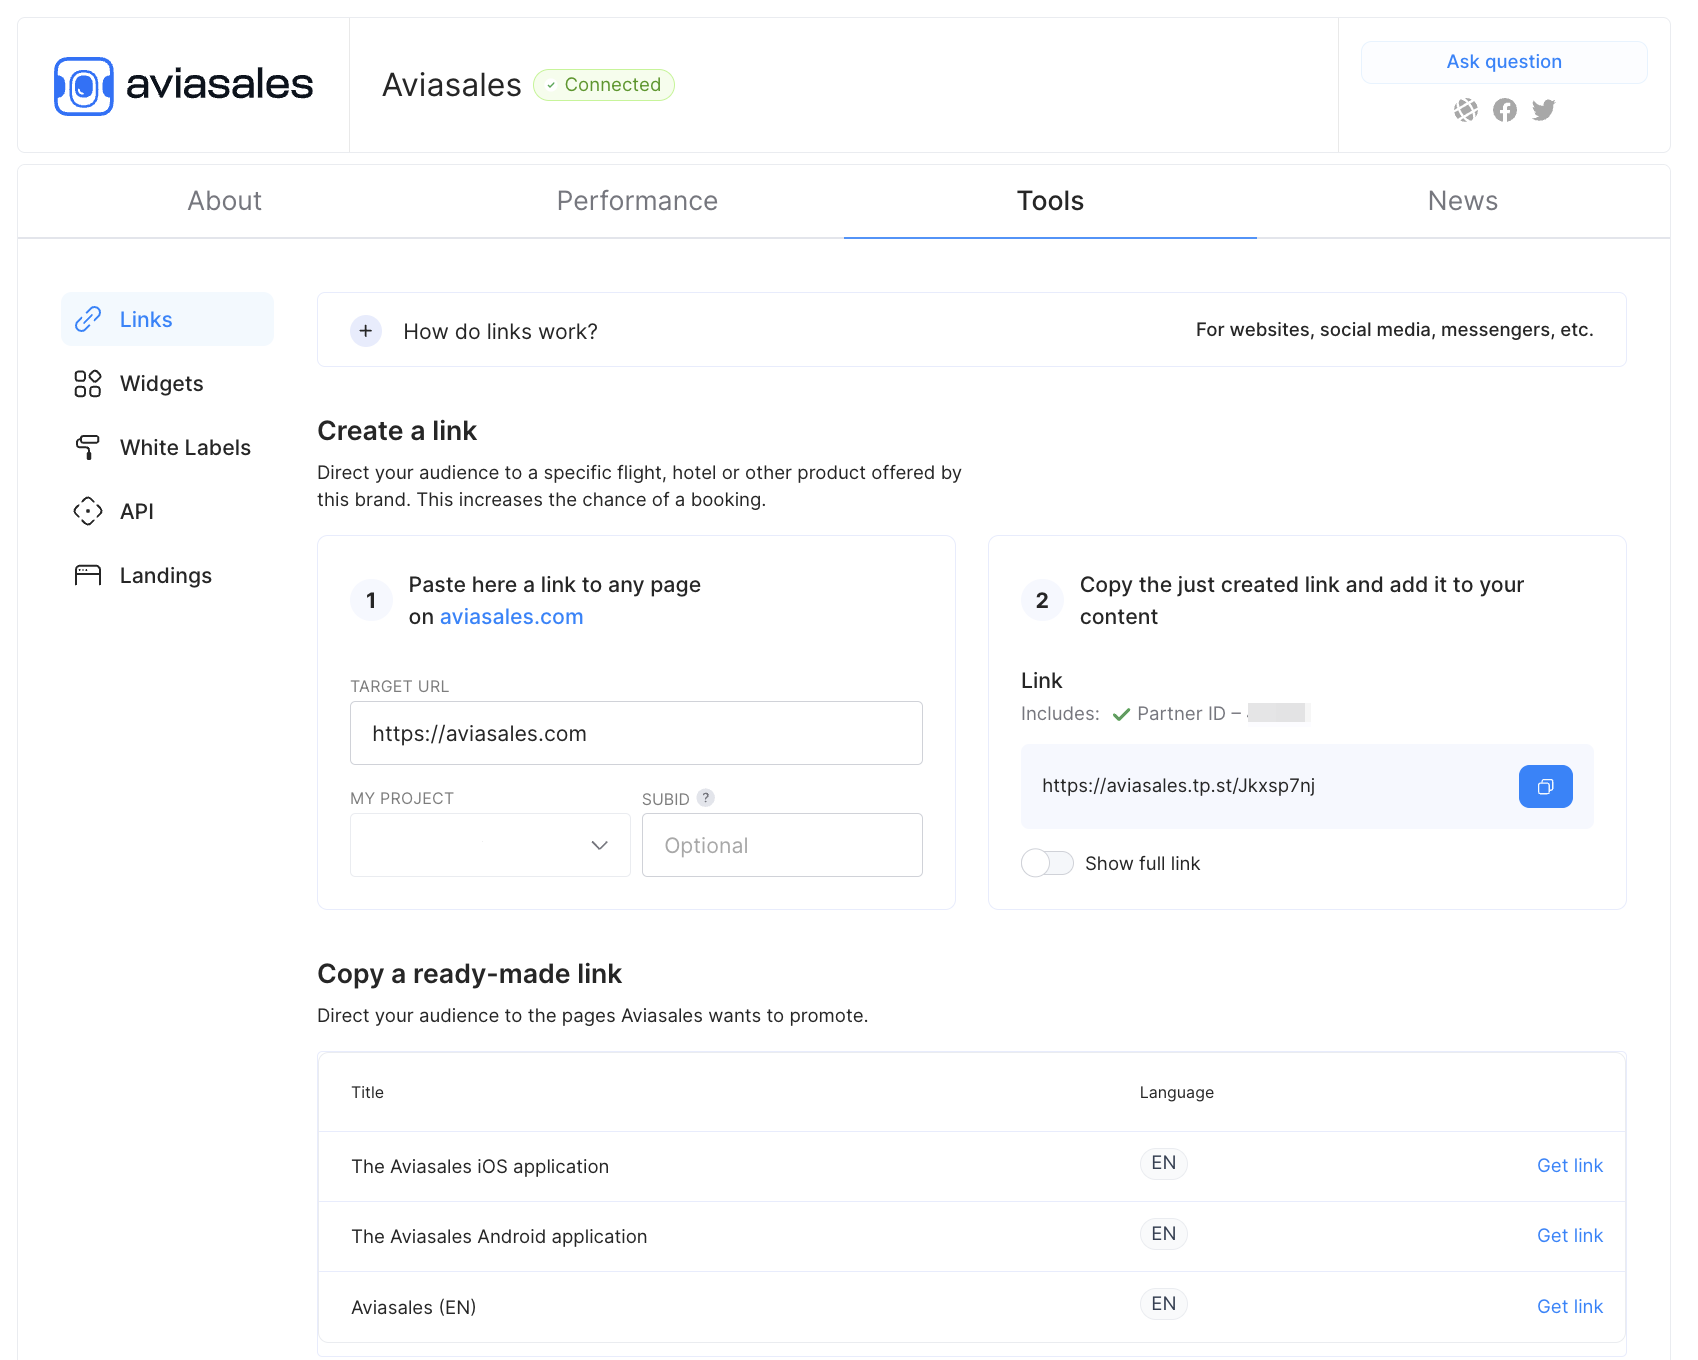Get link for Aviasales (EN)
1698x1360 pixels.
(x=1570, y=1307)
